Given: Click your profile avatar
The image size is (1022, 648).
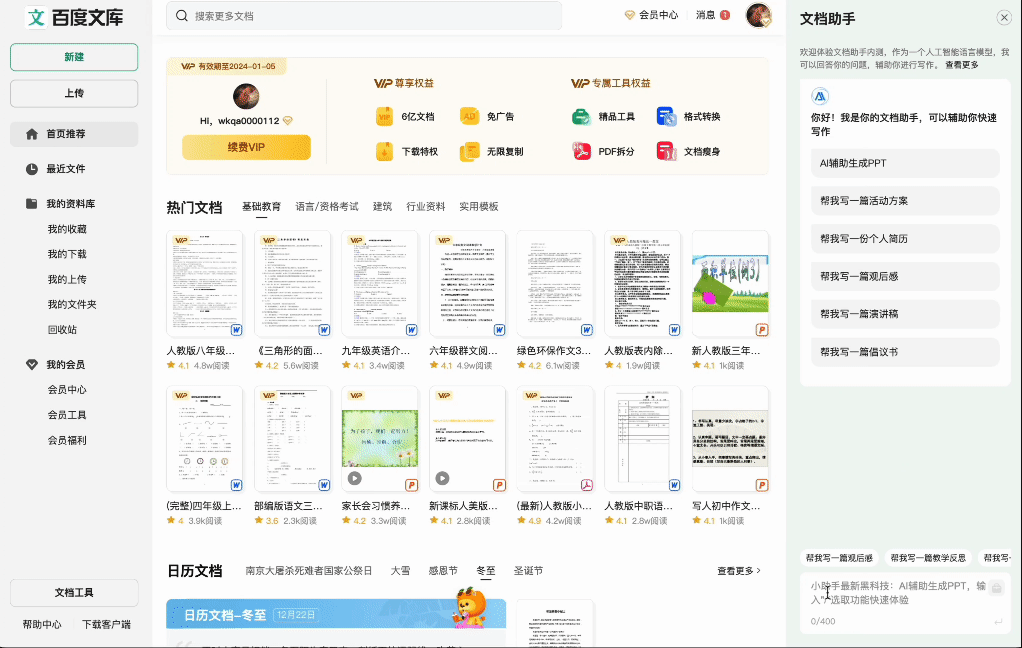Looking at the screenshot, I should tap(758, 16).
